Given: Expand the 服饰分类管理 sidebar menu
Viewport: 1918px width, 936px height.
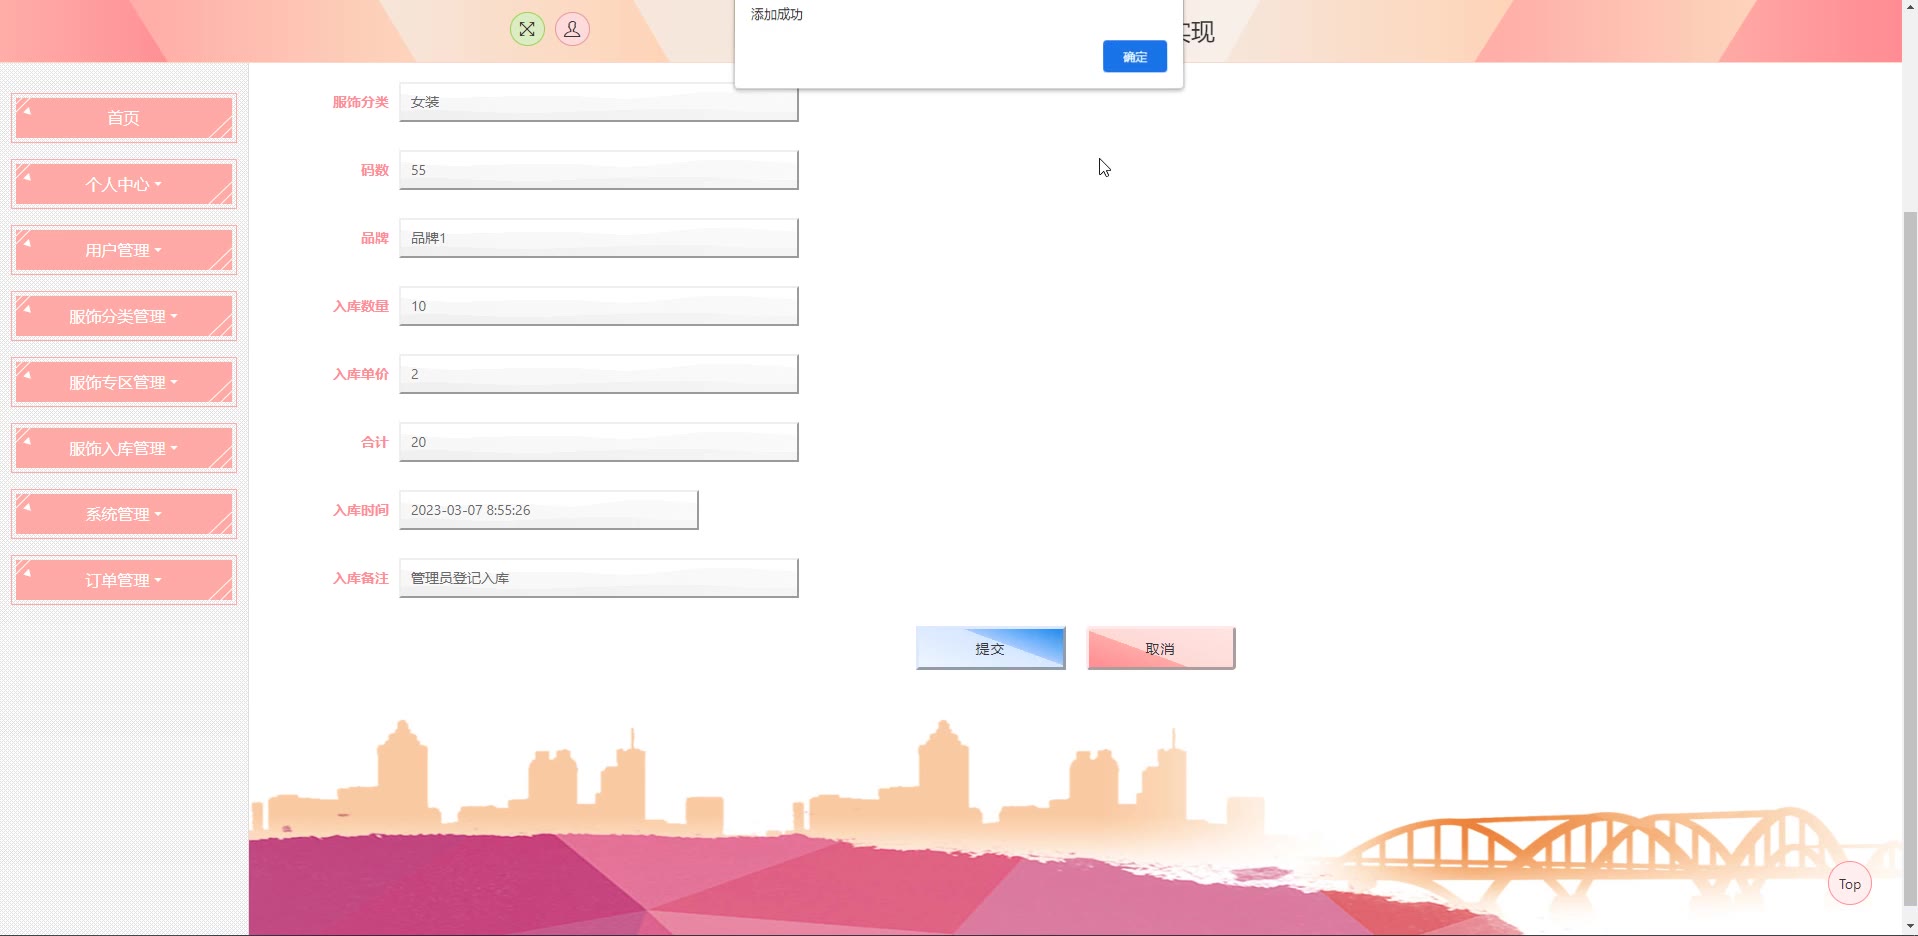Looking at the screenshot, I should [x=124, y=316].
